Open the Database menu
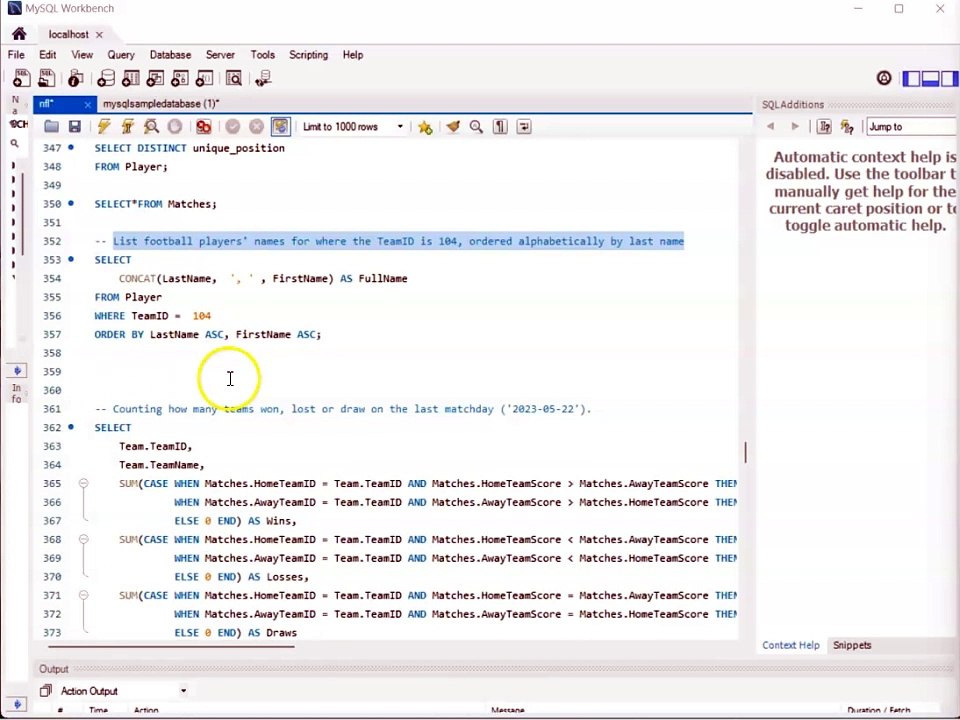 coord(170,54)
